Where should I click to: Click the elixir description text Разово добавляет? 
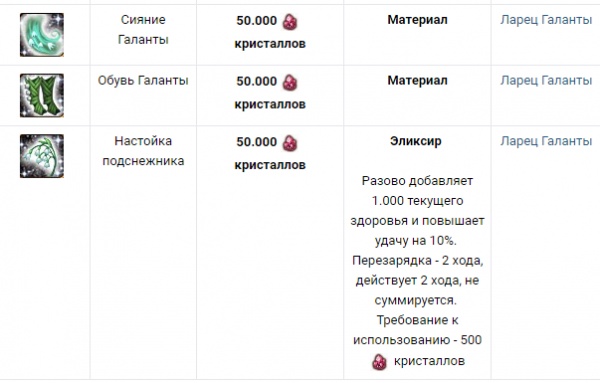point(417,181)
